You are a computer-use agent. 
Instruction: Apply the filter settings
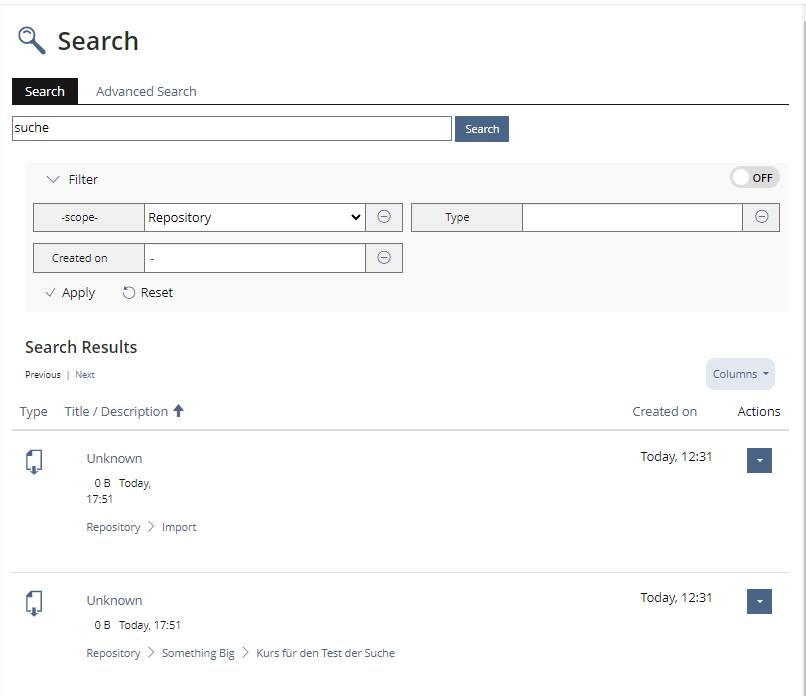[x=70, y=293]
